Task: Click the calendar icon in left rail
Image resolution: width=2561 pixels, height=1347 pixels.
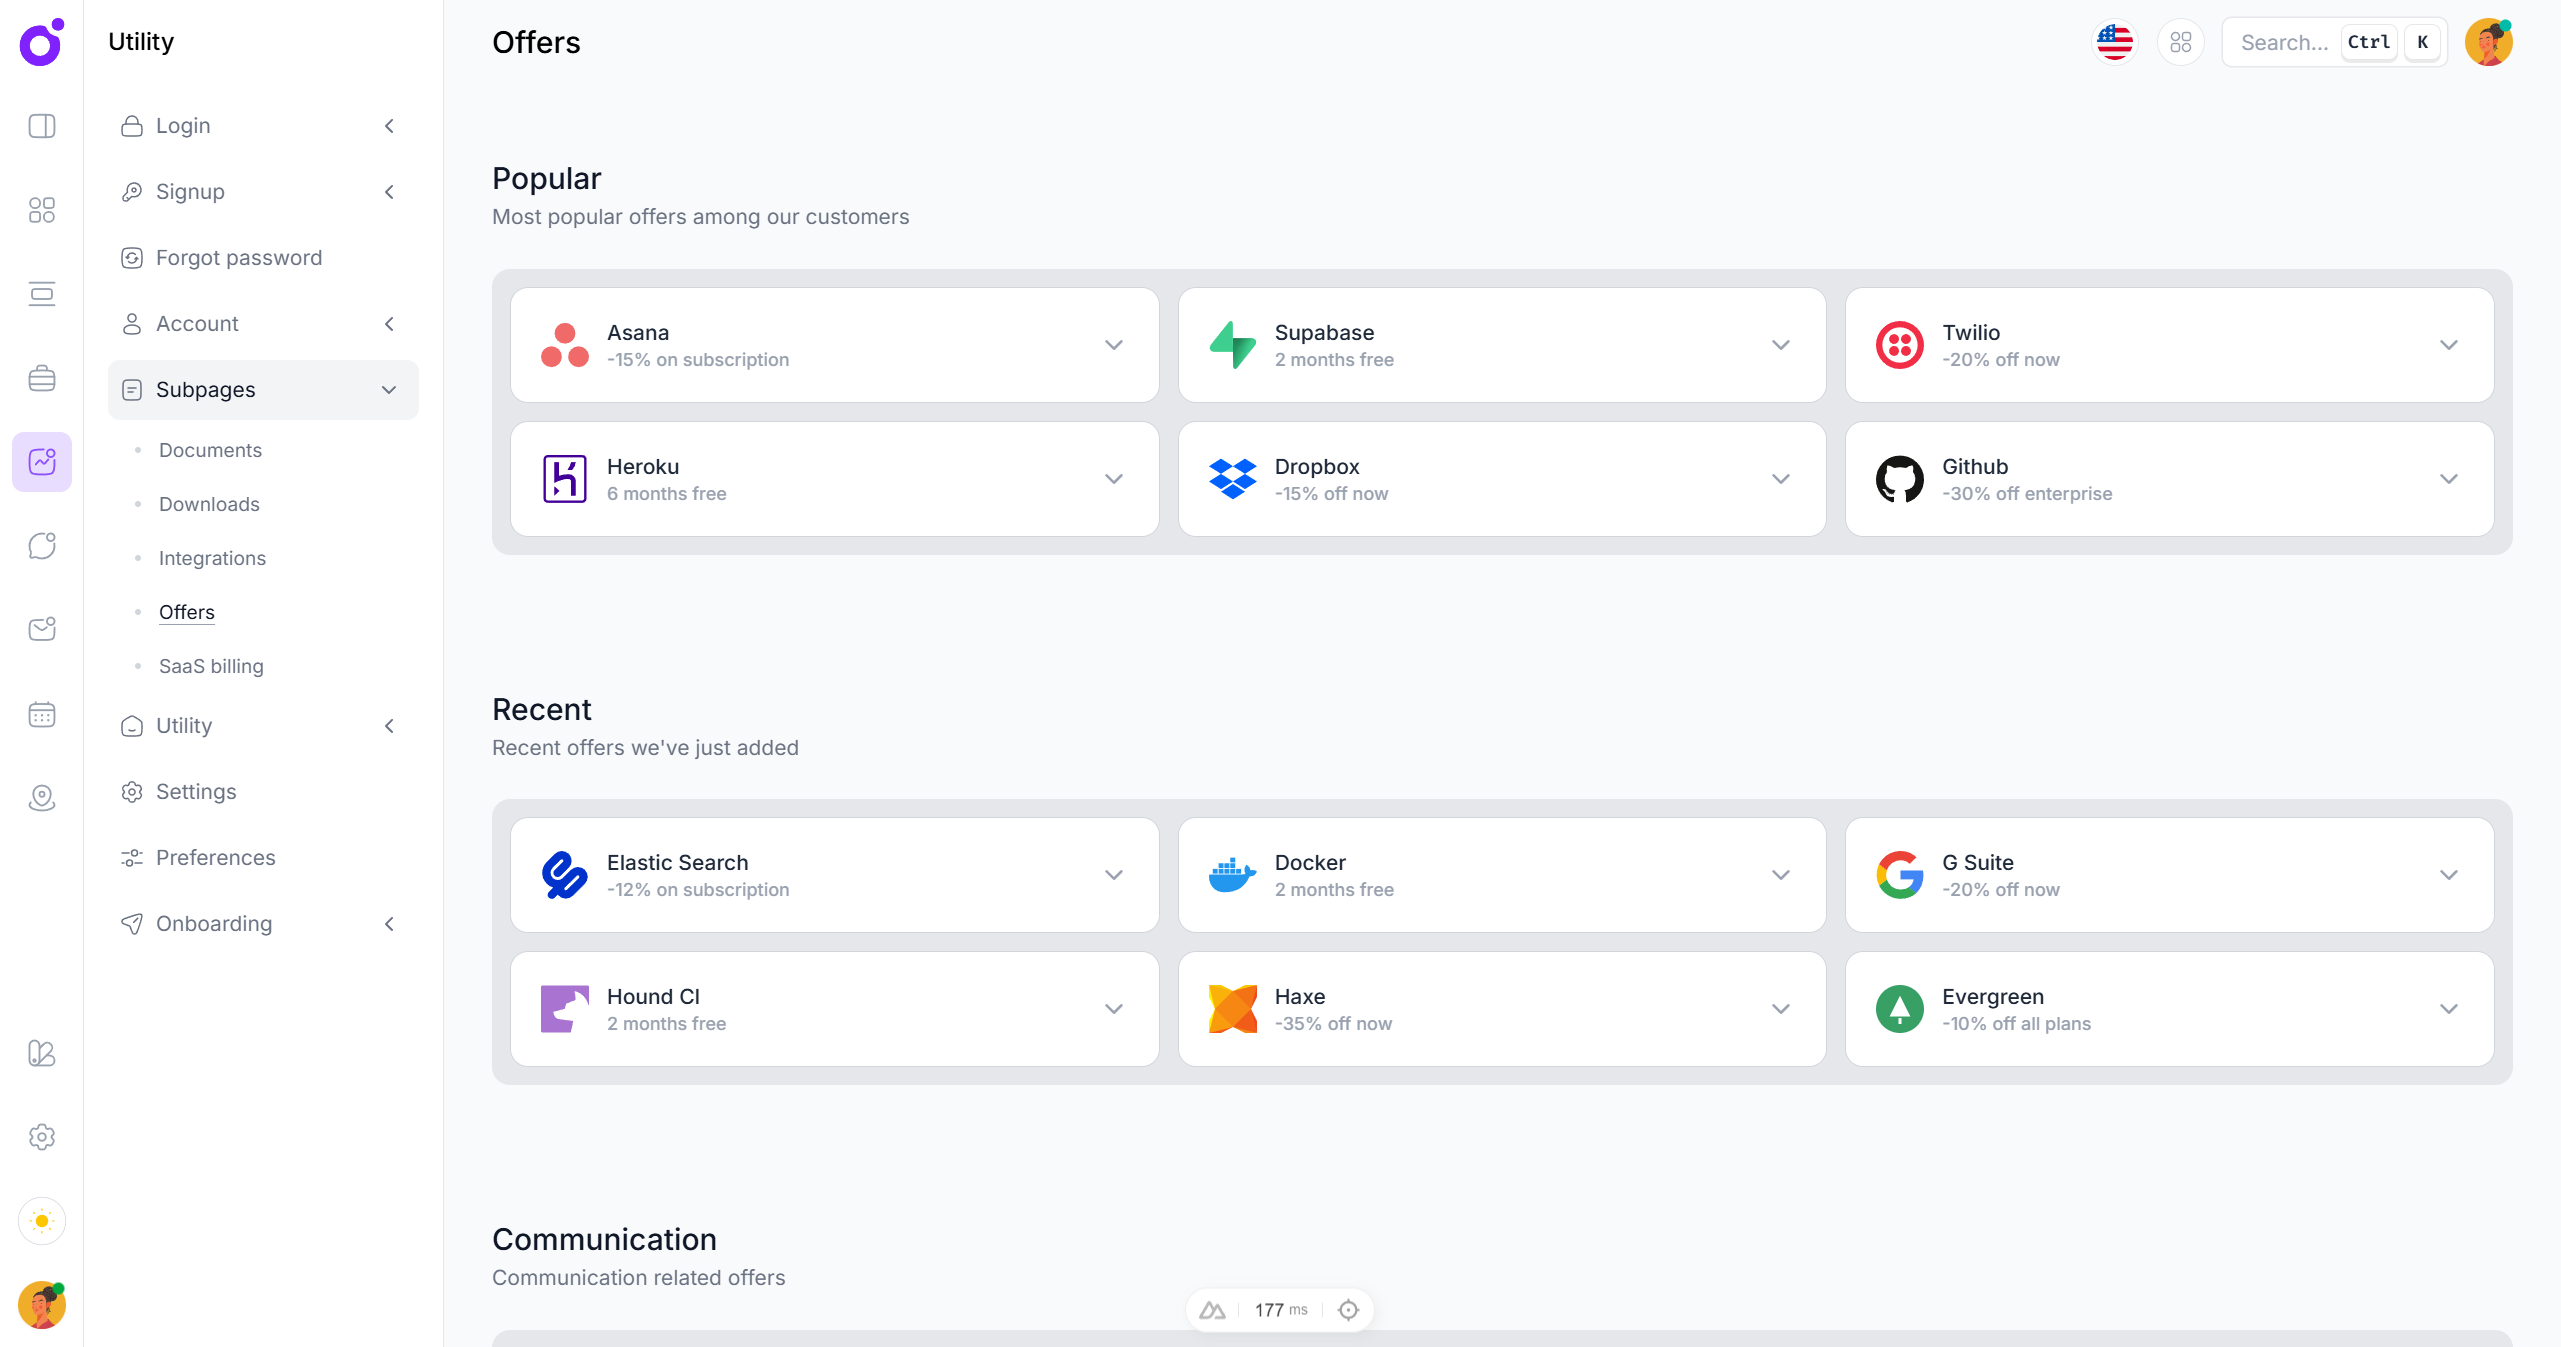Action: coord(42,714)
